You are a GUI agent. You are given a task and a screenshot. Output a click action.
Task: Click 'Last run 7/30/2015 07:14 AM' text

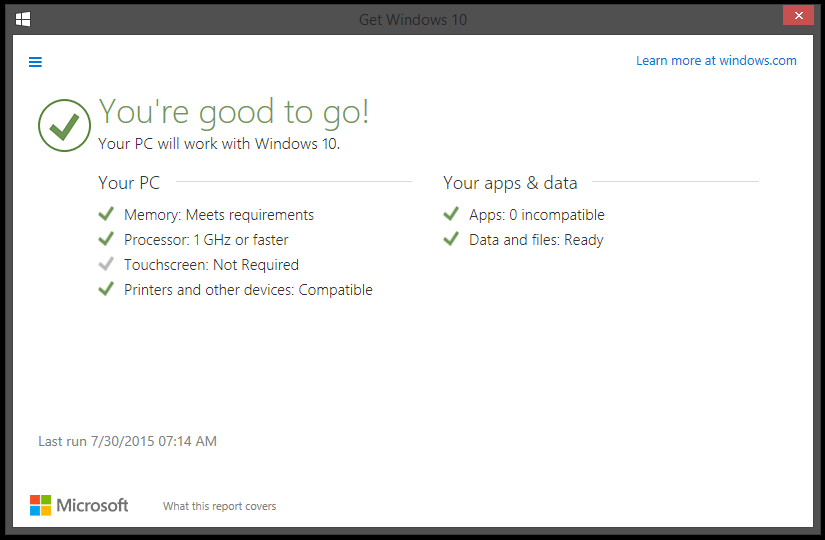(x=127, y=441)
